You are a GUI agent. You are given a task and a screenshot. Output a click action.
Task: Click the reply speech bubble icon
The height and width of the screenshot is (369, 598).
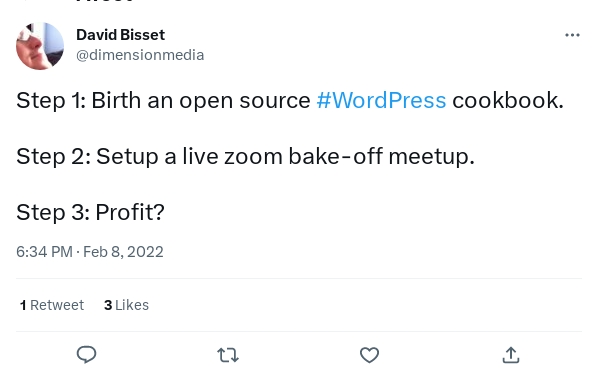[87, 355]
